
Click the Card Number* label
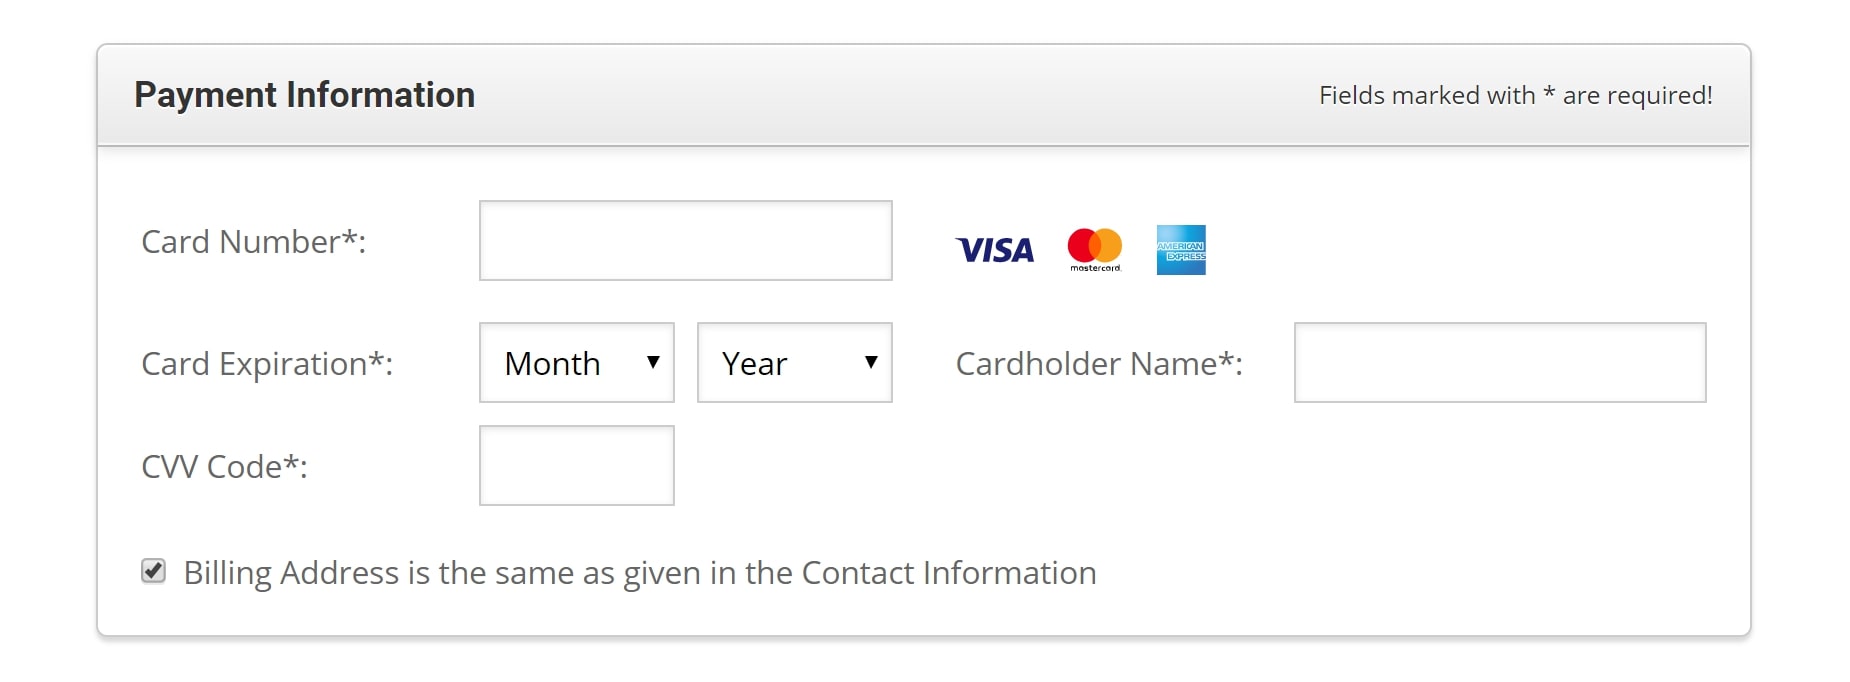254,242
